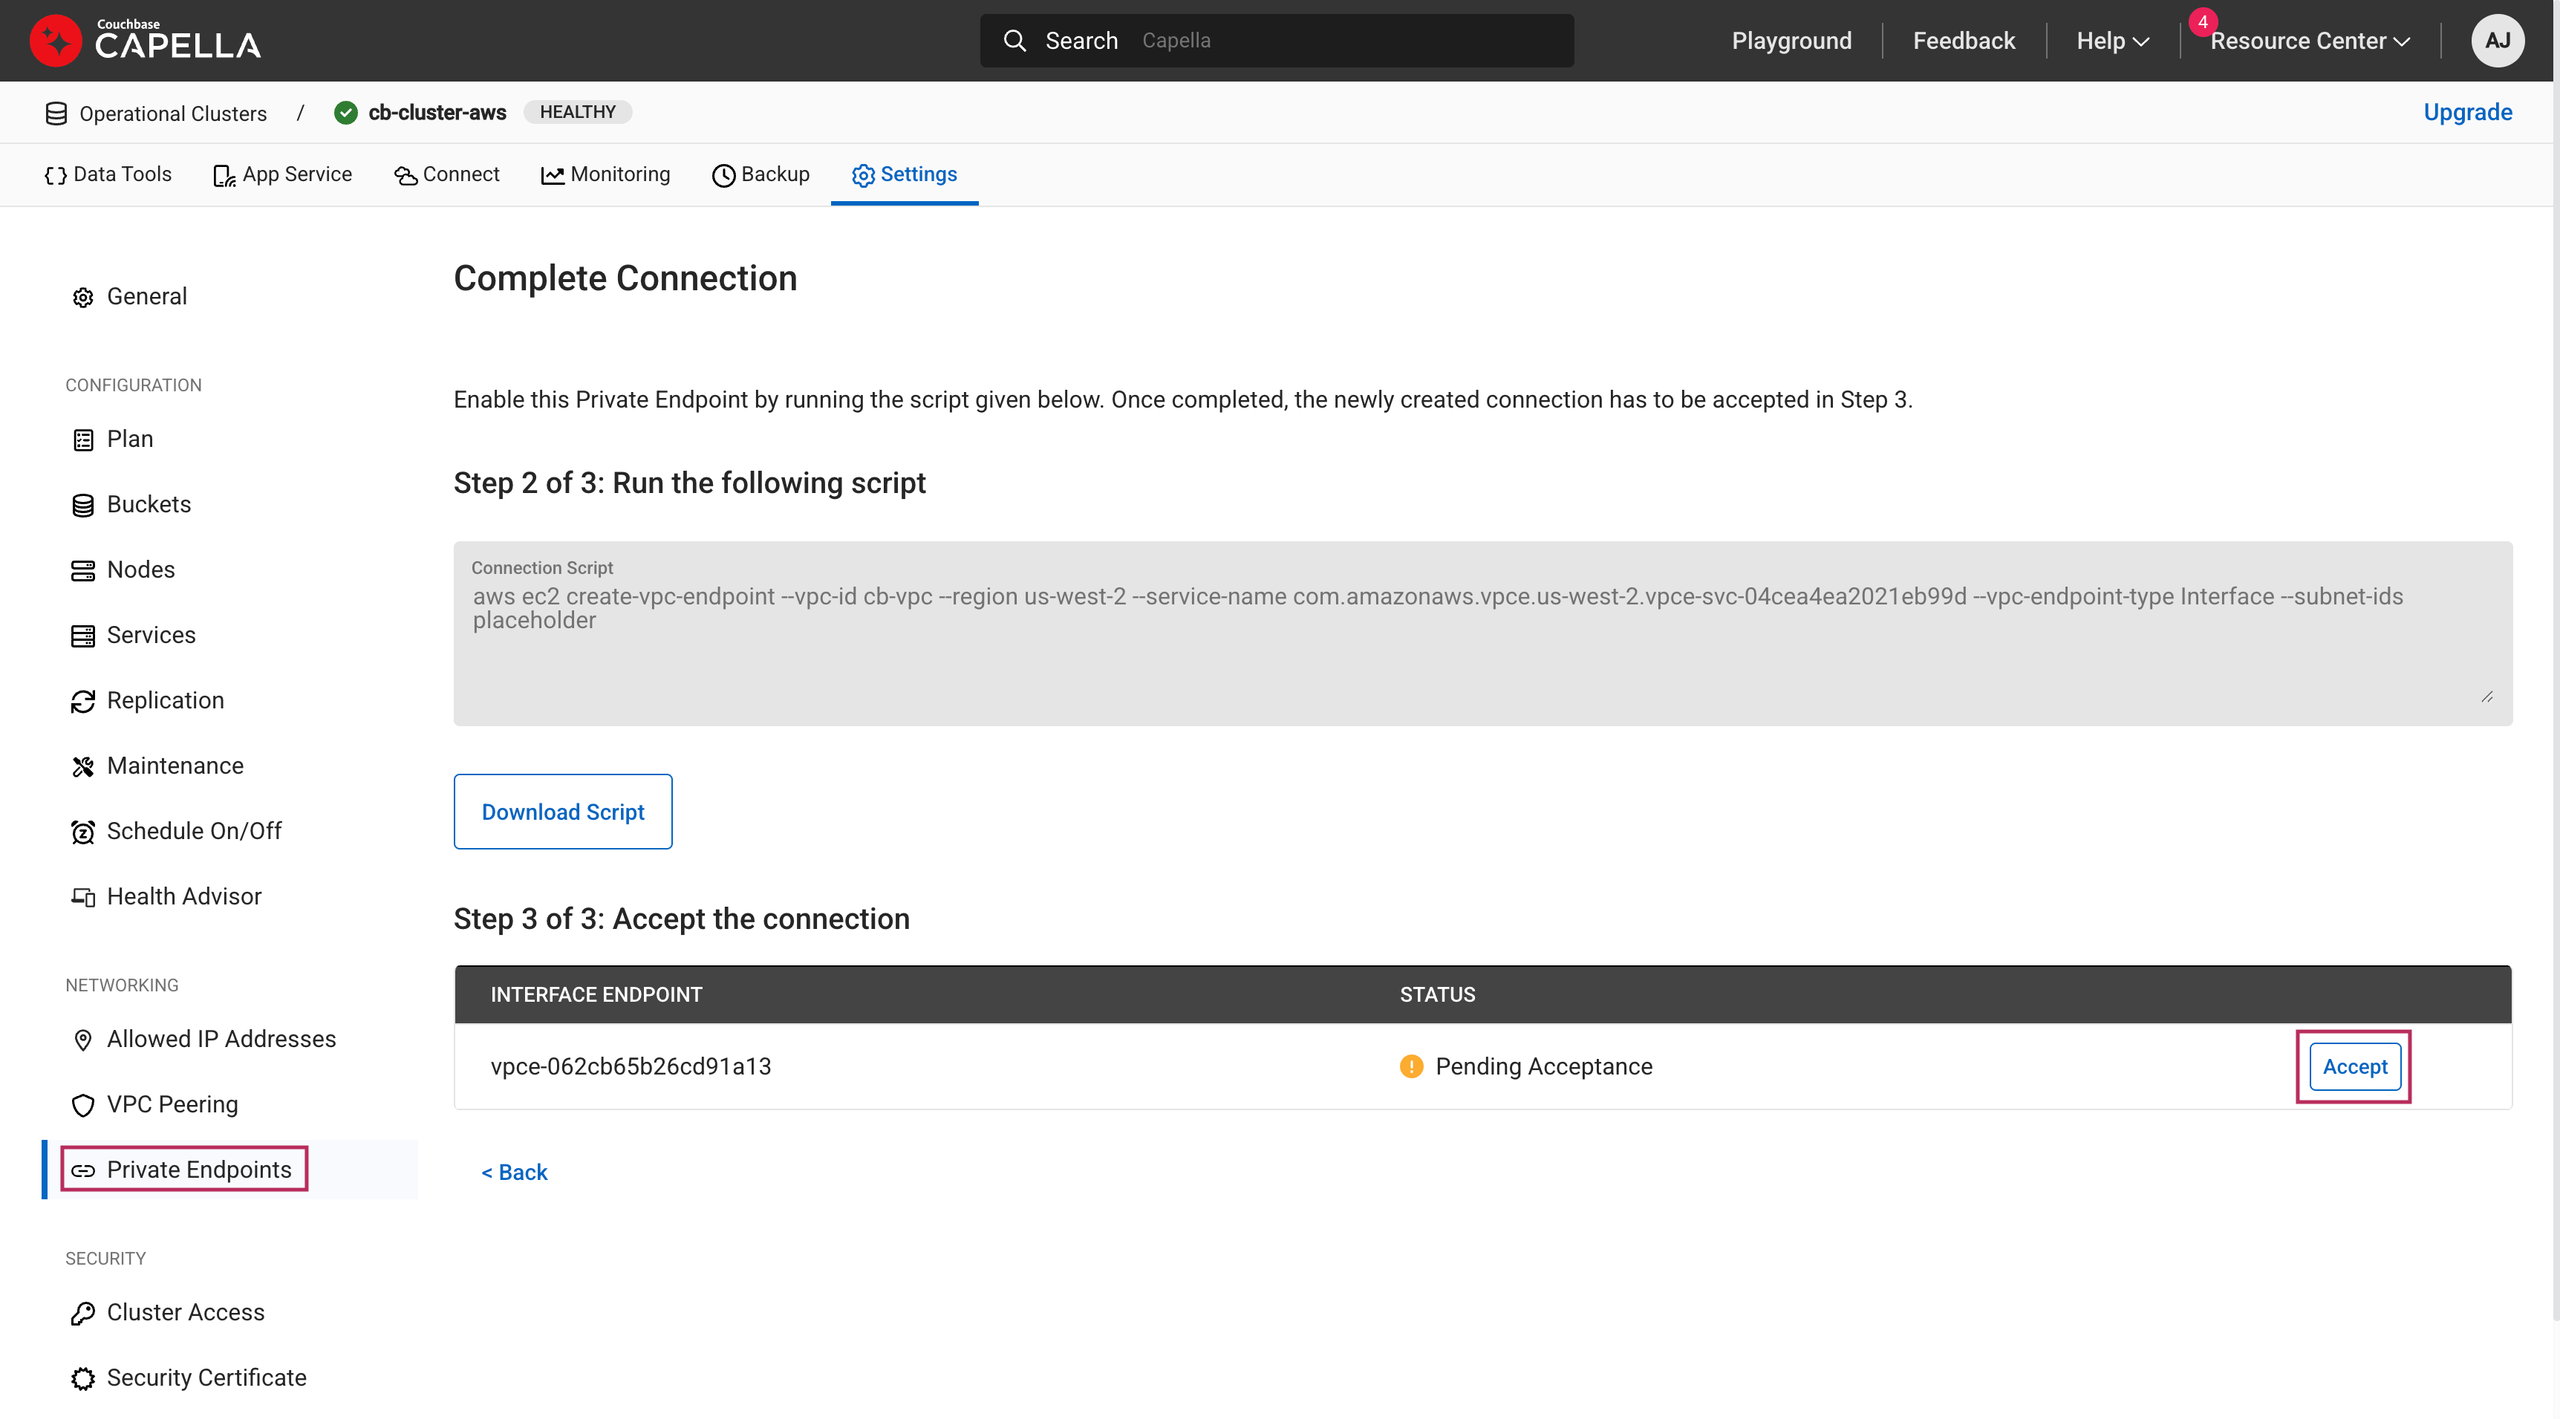Click the Operational Clusters database icon

click(x=56, y=113)
